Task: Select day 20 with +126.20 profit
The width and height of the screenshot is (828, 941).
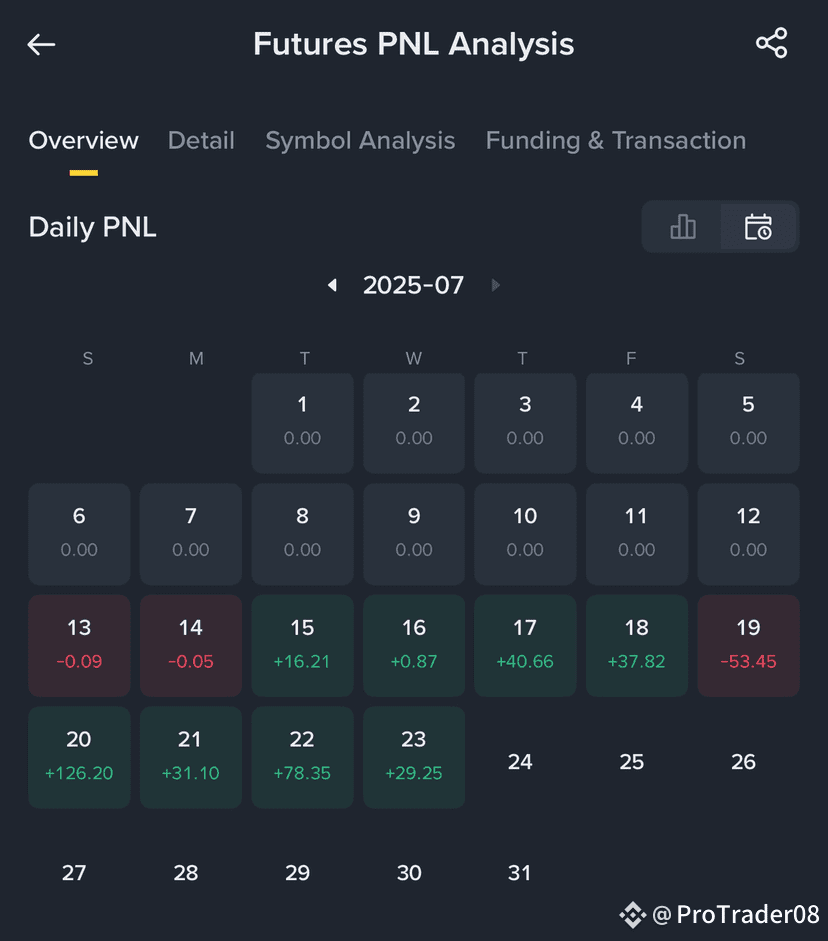Action: tap(79, 757)
